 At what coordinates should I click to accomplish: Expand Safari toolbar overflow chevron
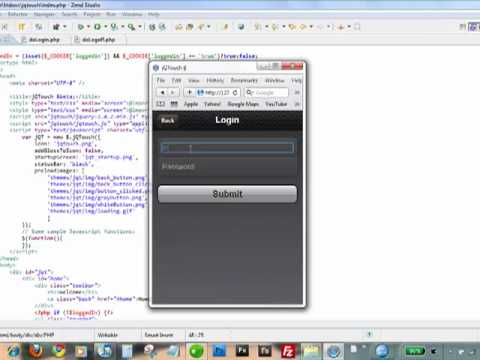click(x=297, y=92)
